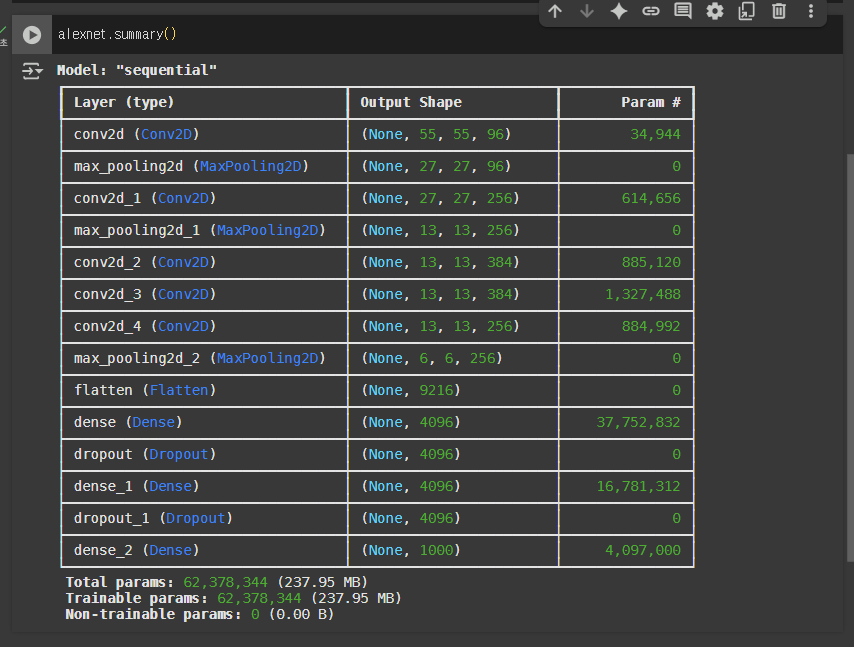Move cell down with the arrow icon

587,11
